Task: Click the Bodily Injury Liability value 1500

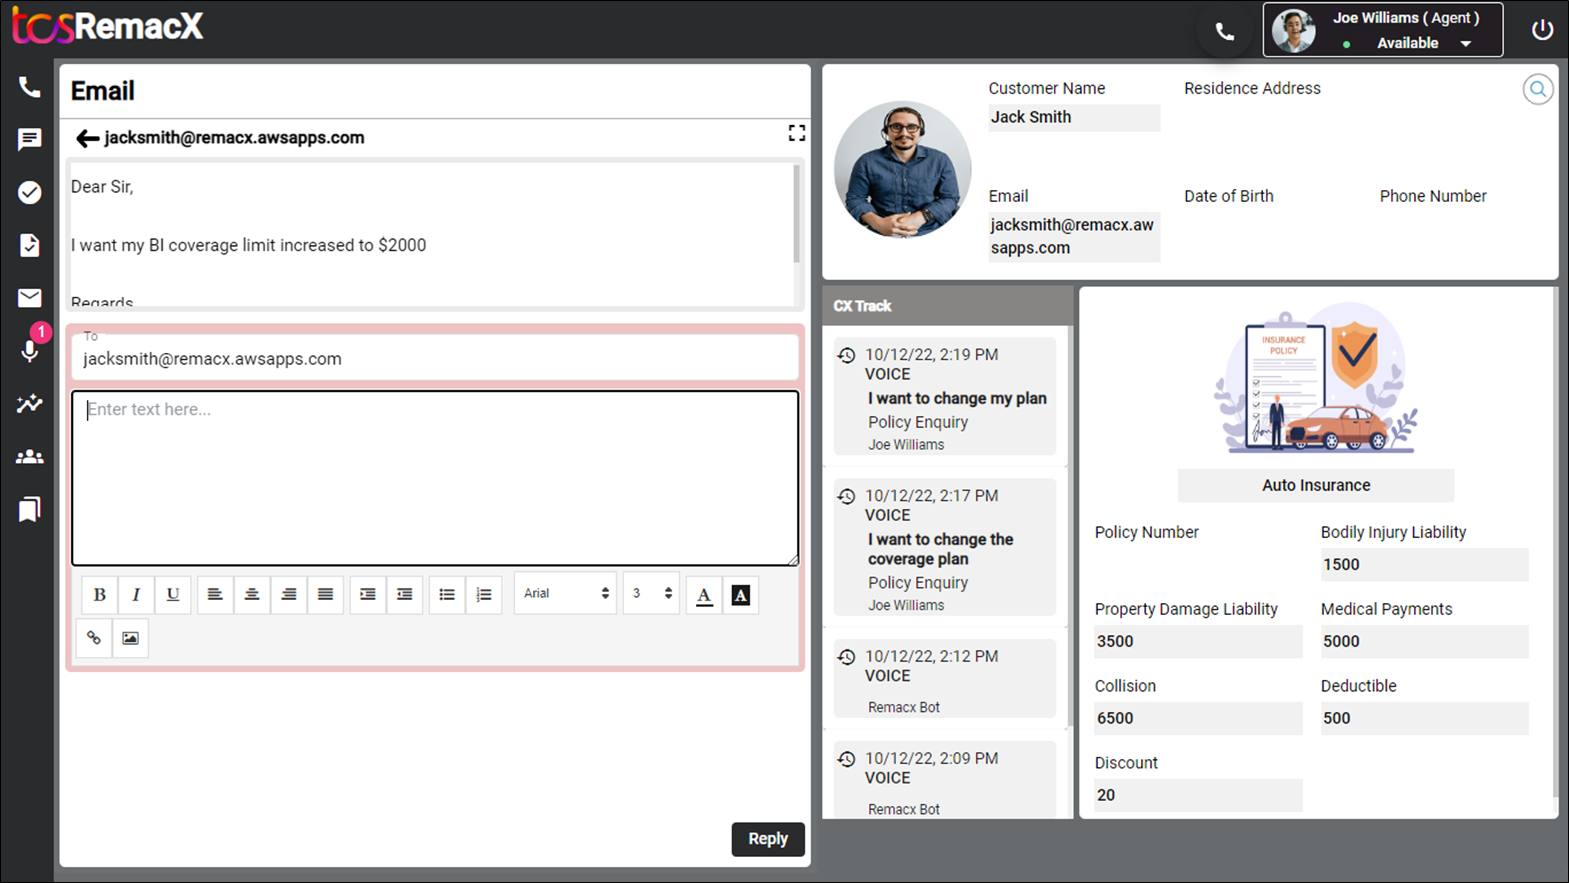Action: click(x=1424, y=564)
